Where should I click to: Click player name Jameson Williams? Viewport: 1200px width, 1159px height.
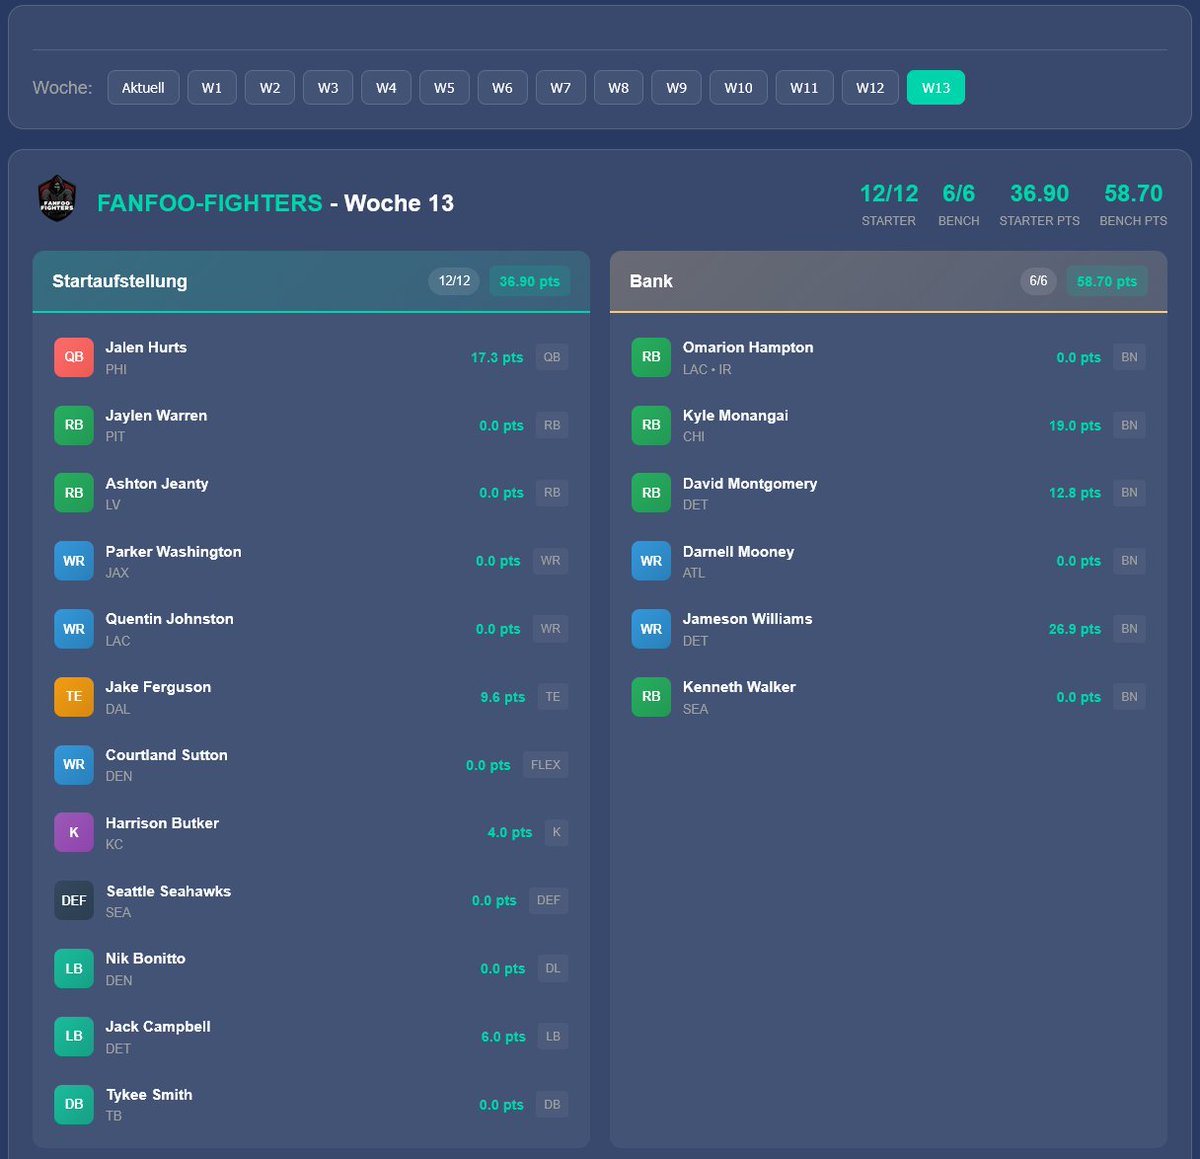[747, 619]
